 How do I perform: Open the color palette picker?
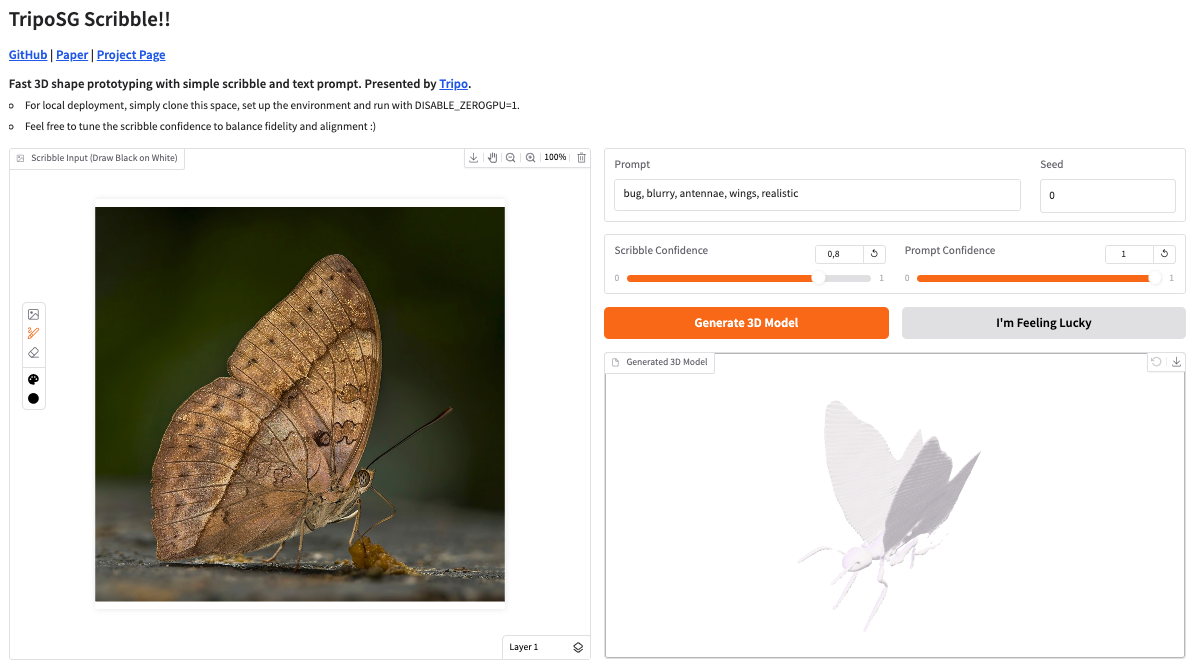click(33, 379)
